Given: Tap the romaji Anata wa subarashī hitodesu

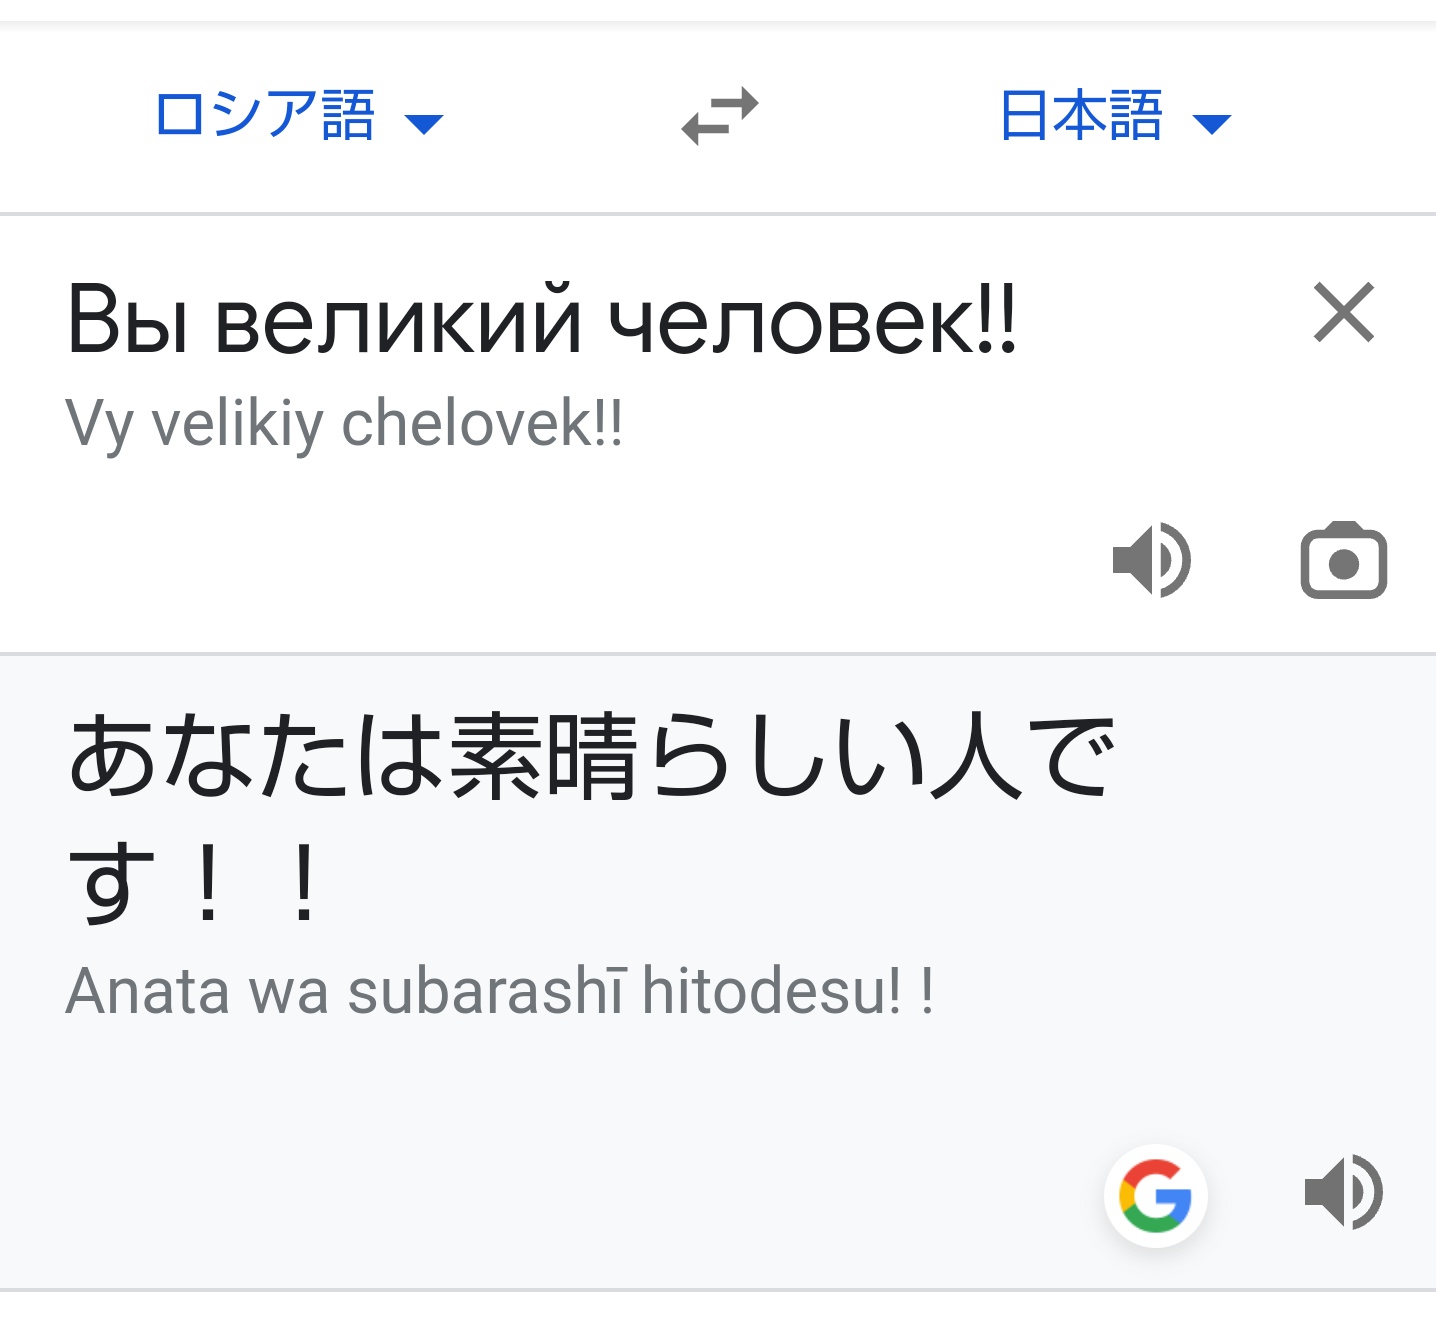Looking at the screenshot, I should (500, 991).
